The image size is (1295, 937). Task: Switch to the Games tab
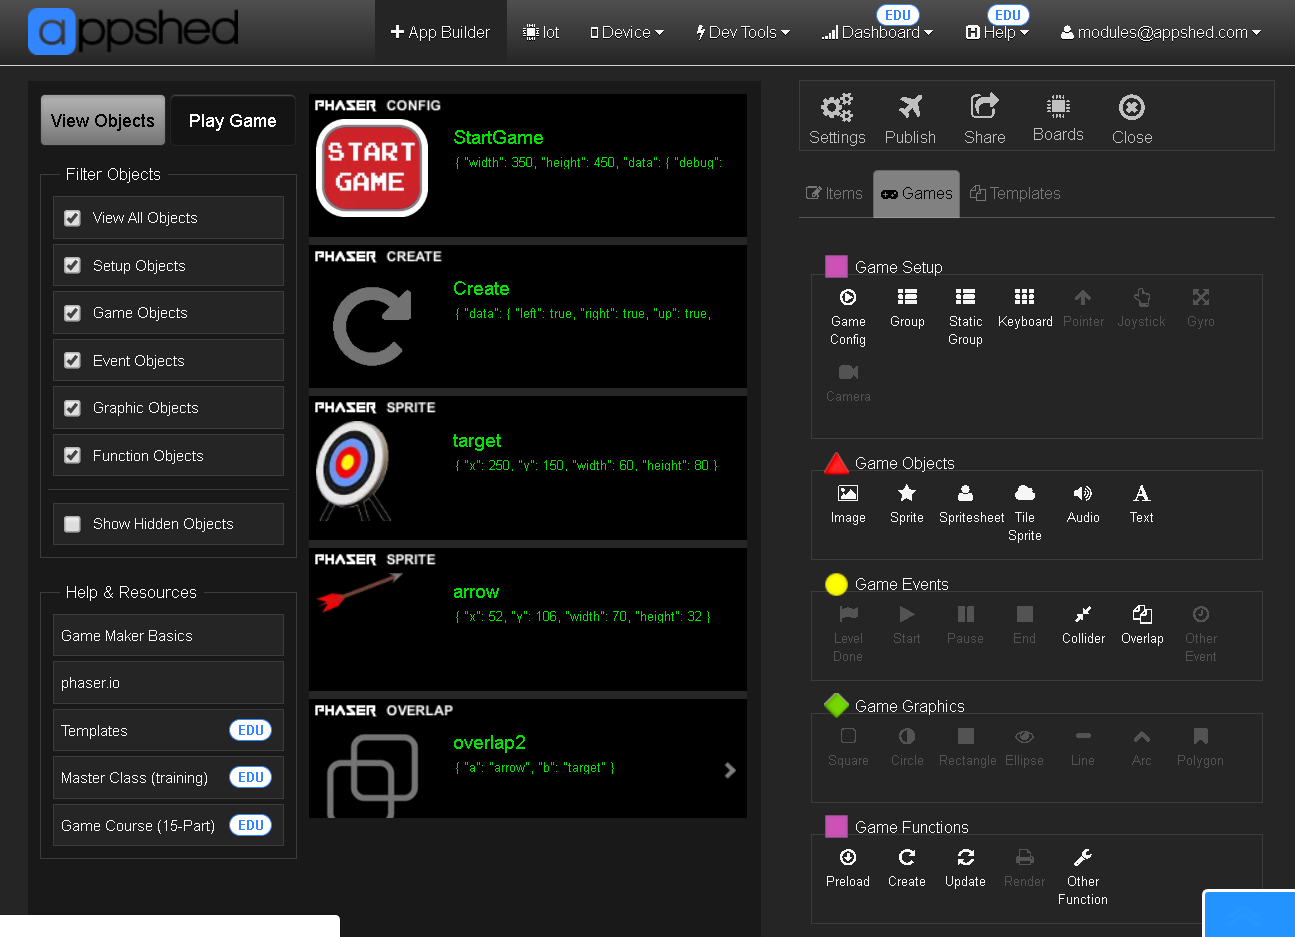916,193
